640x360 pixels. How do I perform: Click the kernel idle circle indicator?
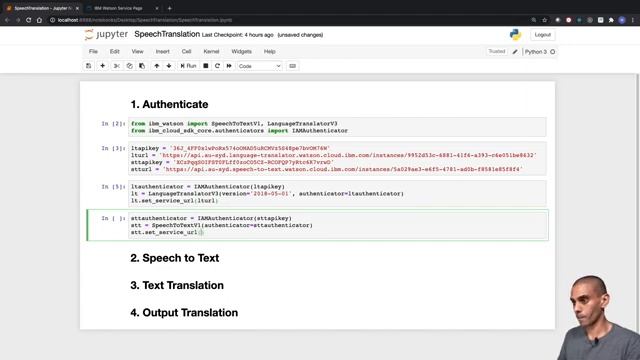pyautogui.click(x=553, y=52)
